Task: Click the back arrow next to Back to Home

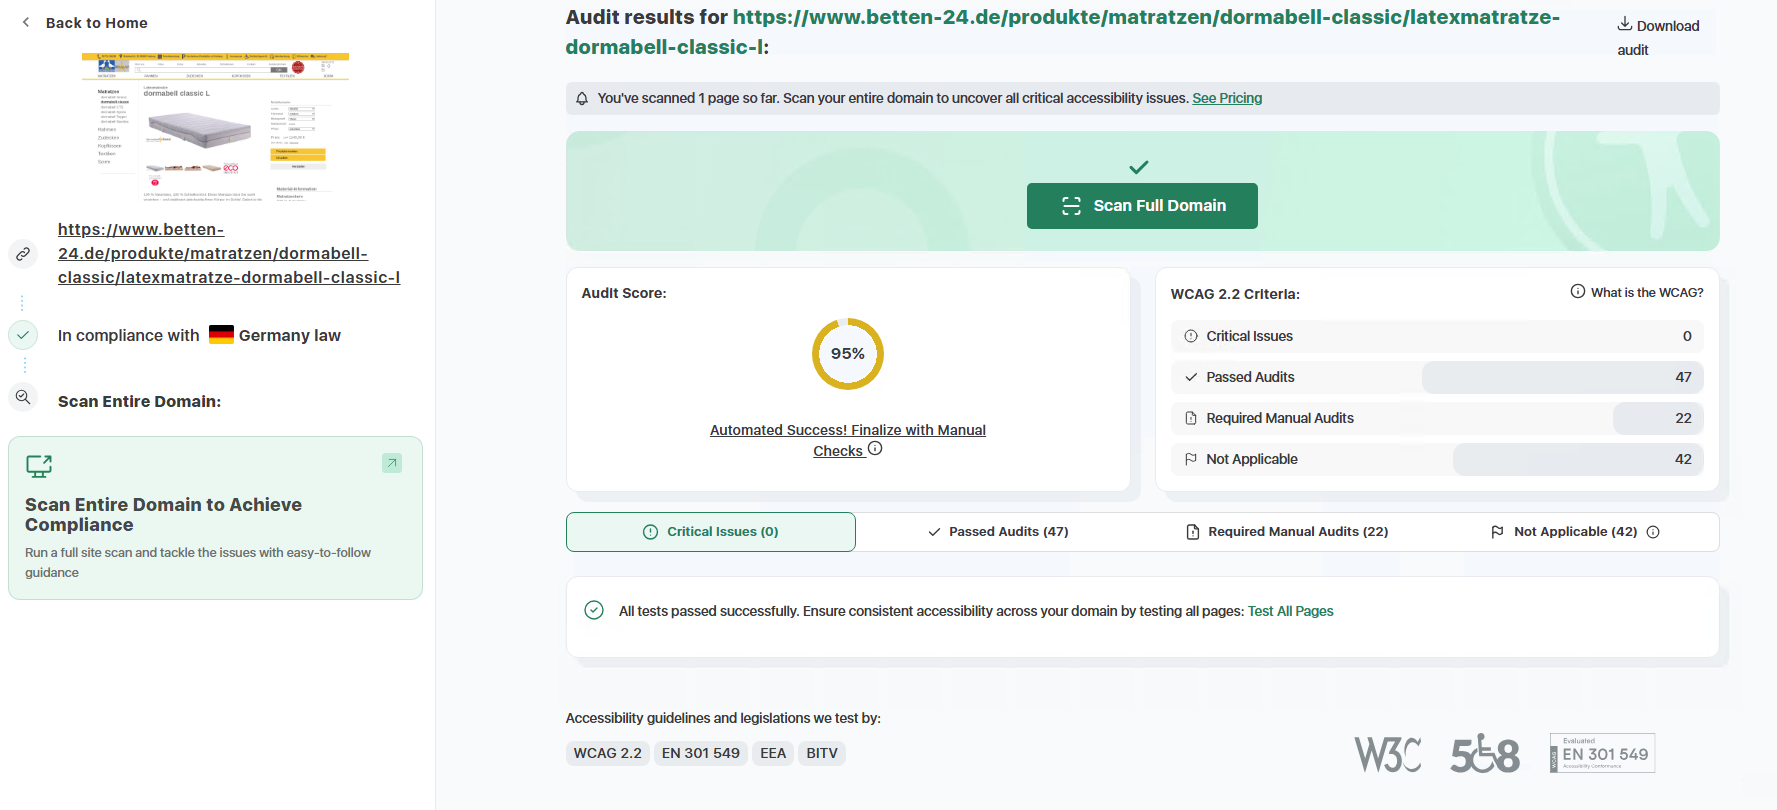Action: [26, 22]
